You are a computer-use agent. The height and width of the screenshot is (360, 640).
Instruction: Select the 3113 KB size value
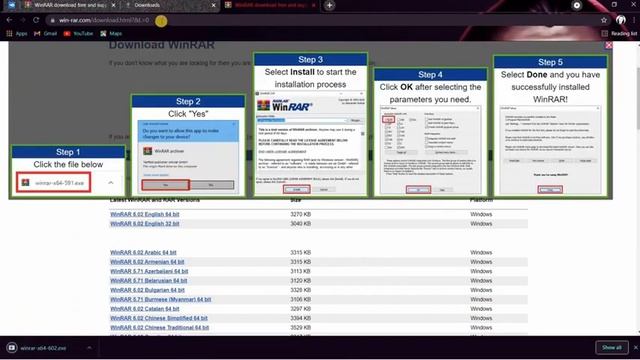tap(300, 271)
